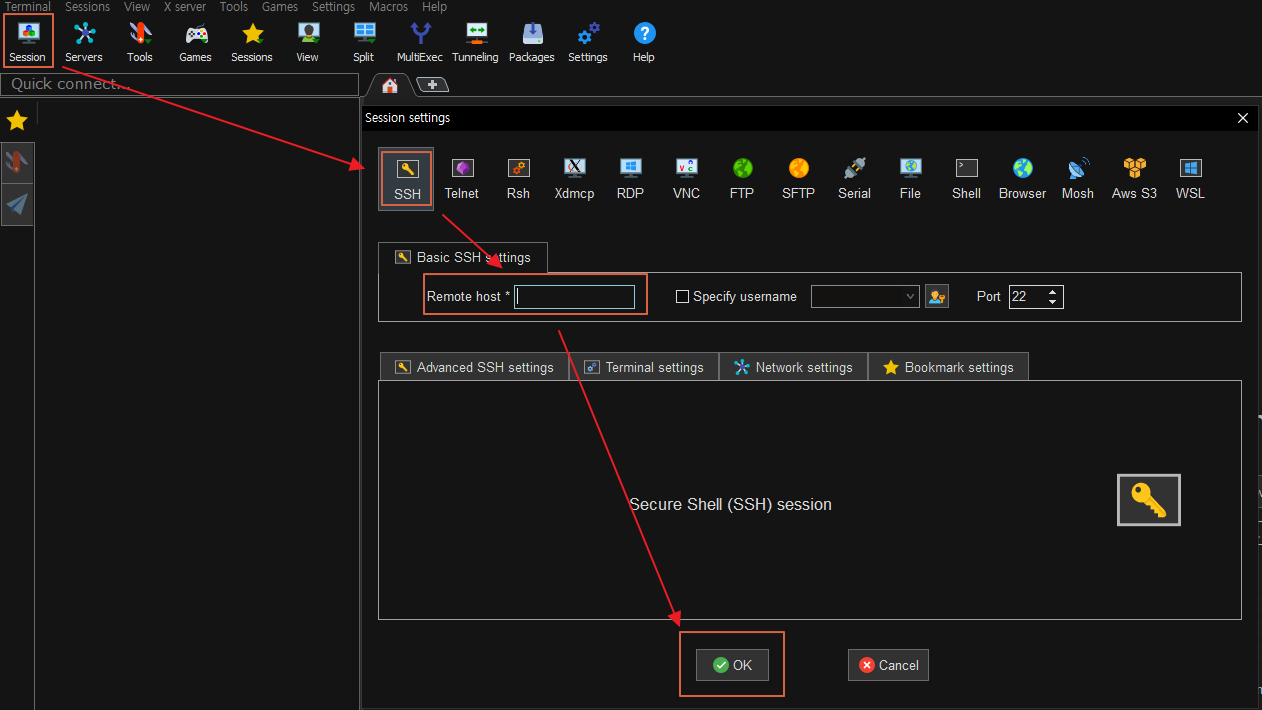Click the View toolbar icon
The width and height of the screenshot is (1262, 710).
click(308, 42)
